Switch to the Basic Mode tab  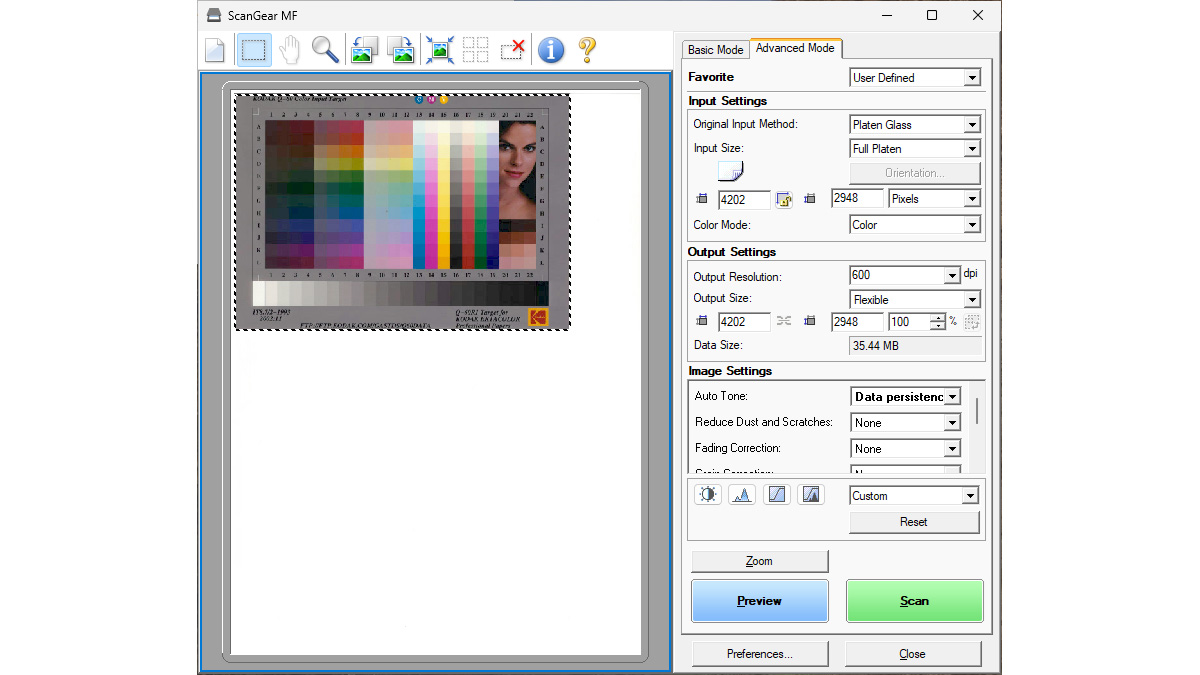[715, 49]
